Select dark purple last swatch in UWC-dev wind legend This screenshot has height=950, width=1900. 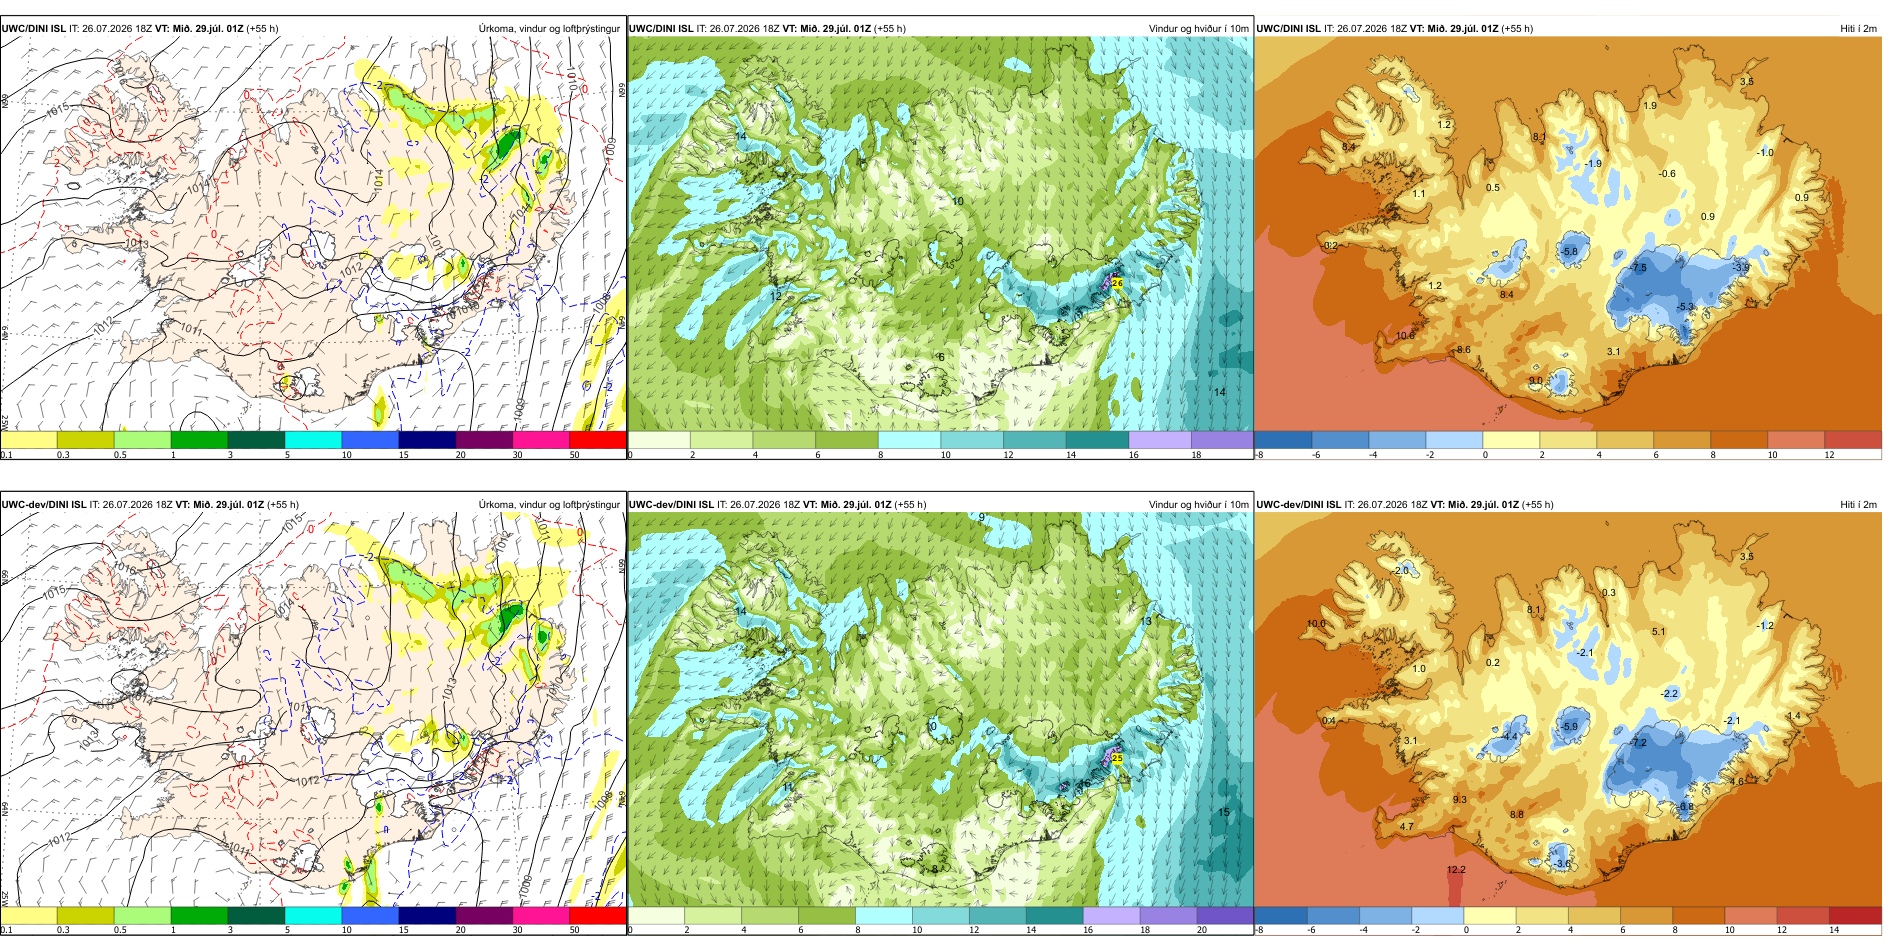point(1224,915)
